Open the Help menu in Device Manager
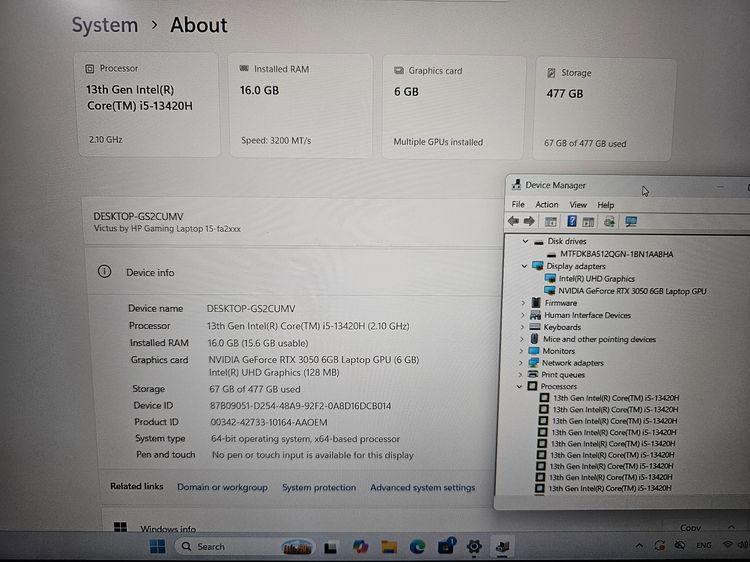This screenshot has height=562, width=750. [606, 205]
